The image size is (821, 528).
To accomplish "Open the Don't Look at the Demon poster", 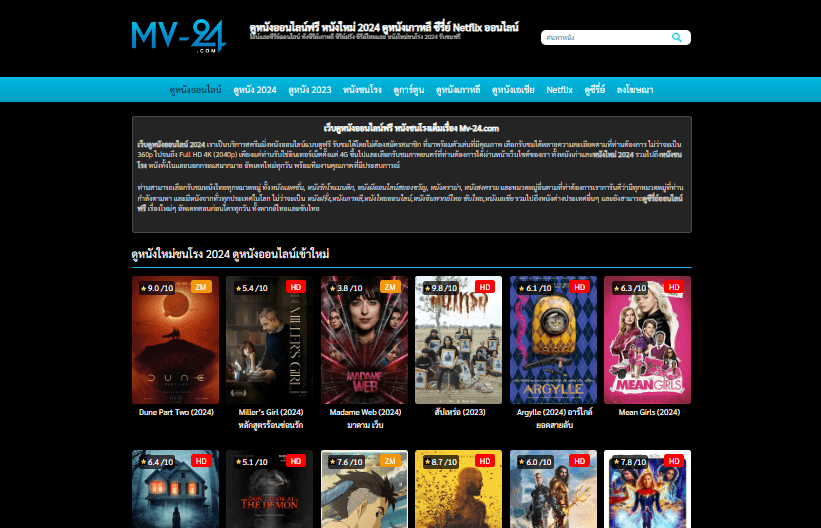I will point(270,489).
